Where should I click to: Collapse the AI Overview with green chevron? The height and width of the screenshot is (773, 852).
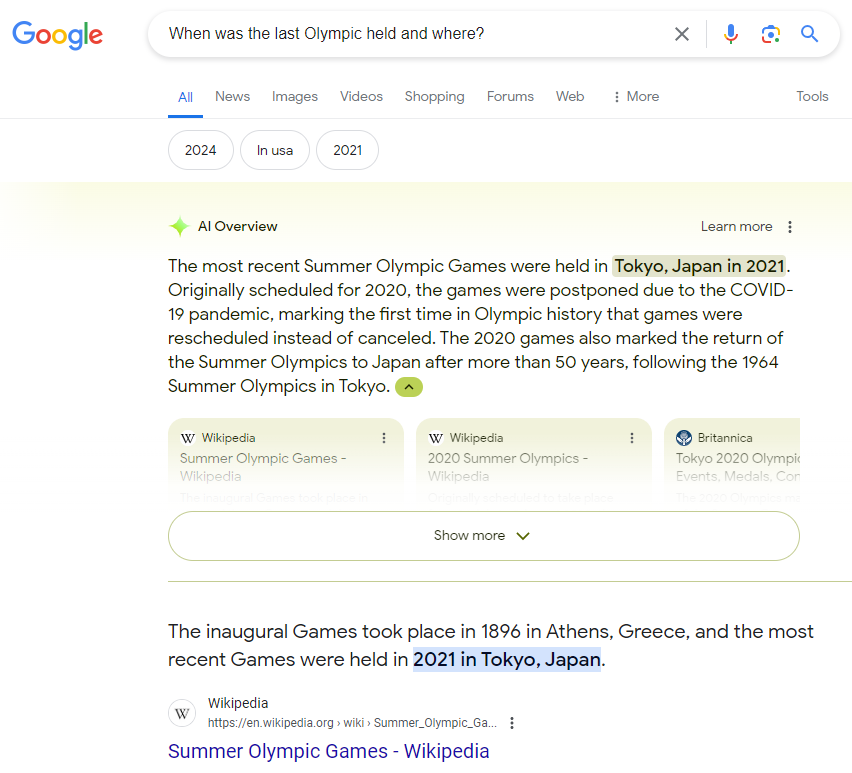409,387
